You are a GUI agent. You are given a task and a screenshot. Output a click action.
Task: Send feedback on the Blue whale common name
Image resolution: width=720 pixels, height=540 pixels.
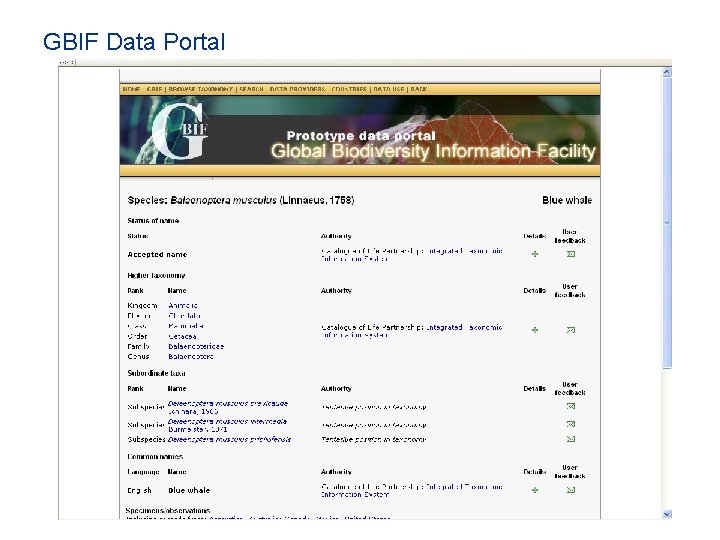(571, 490)
